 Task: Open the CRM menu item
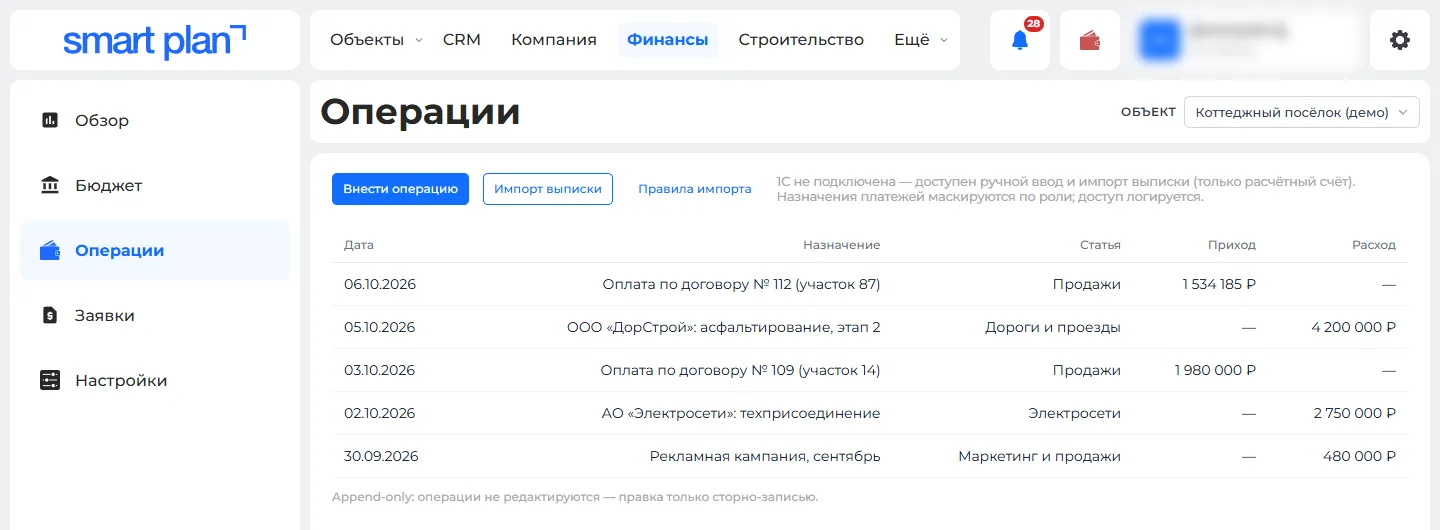462,40
